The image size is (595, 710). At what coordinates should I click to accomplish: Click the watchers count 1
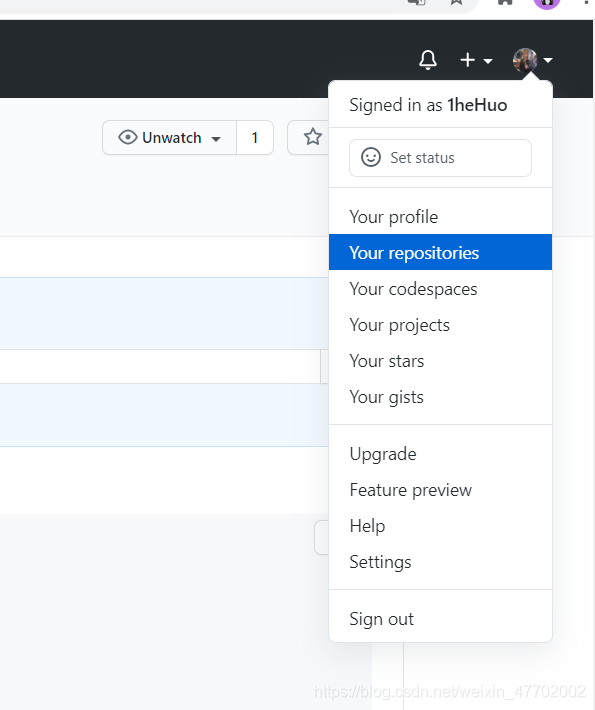click(255, 138)
